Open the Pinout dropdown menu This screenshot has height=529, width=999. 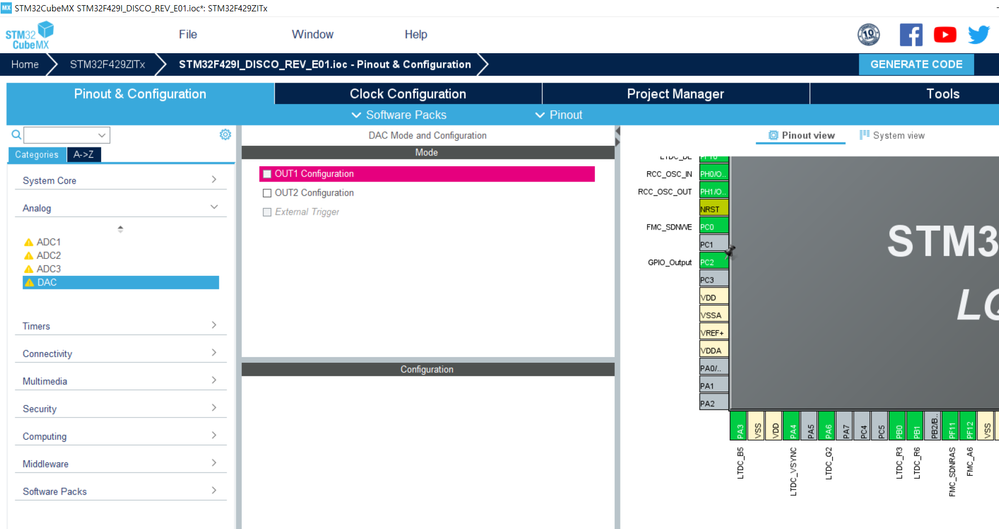[x=559, y=115]
